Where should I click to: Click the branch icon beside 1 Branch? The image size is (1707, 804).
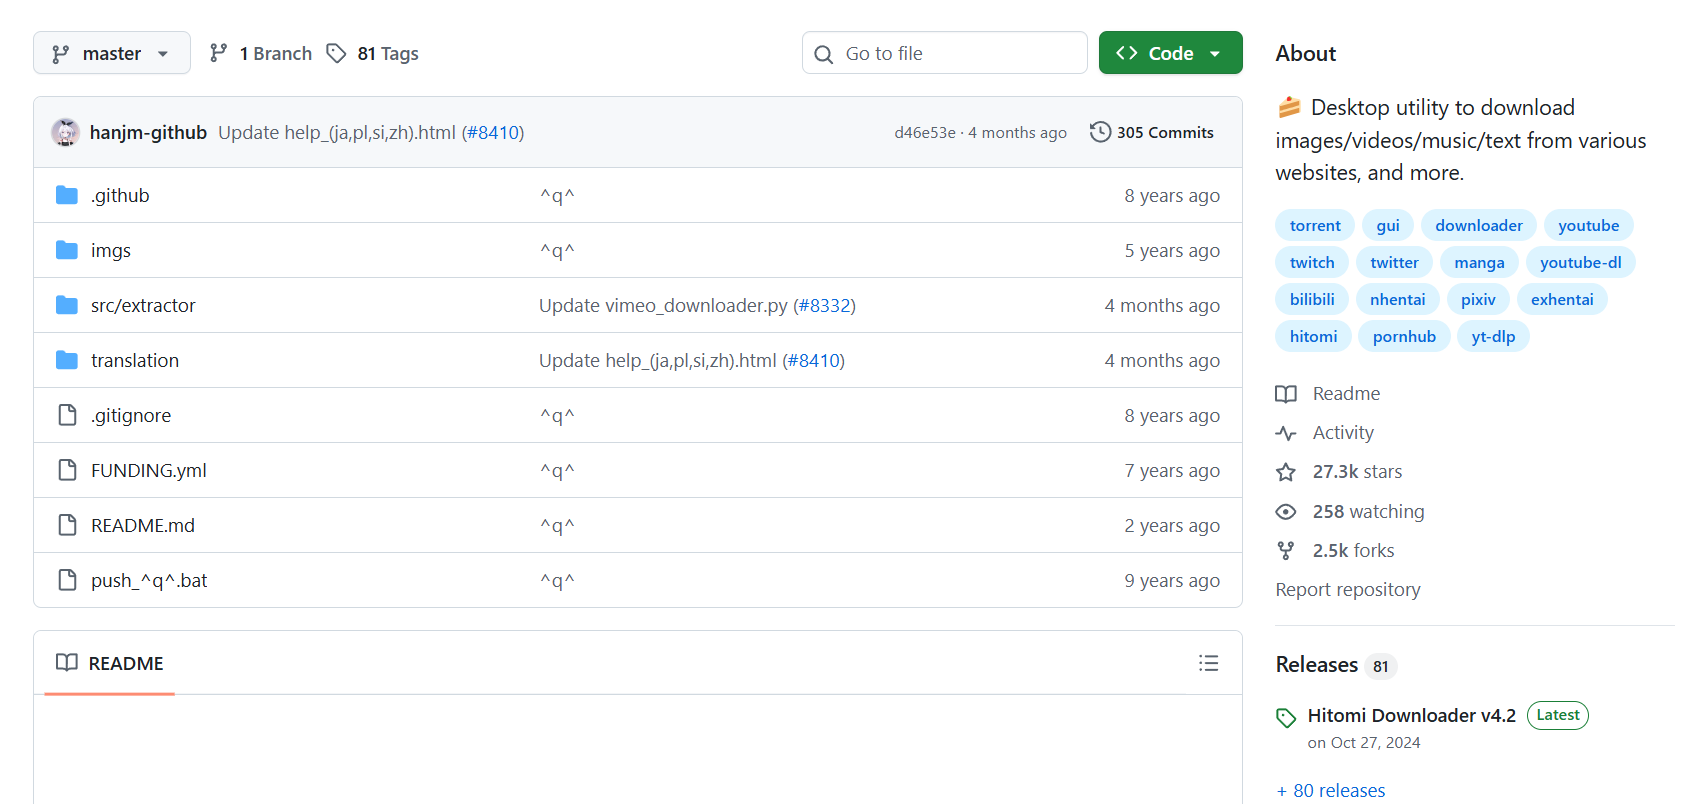pos(219,53)
